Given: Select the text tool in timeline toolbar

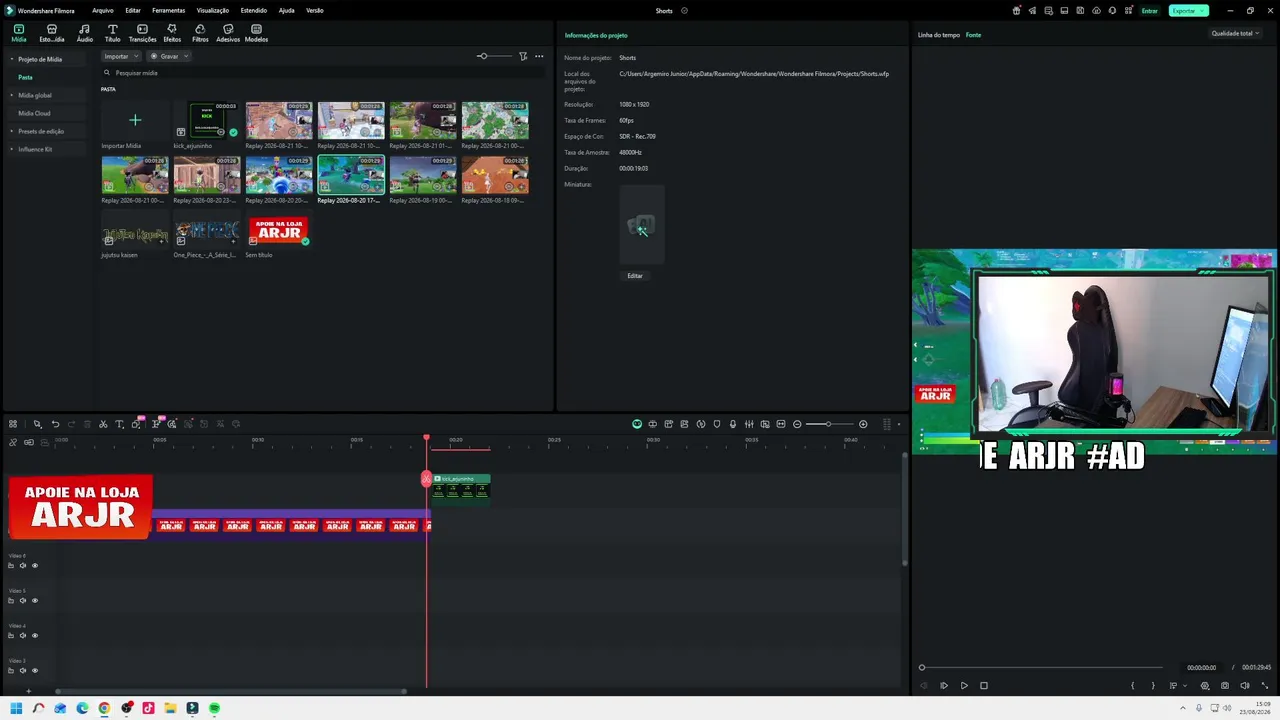Looking at the screenshot, I should click(x=119, y=424).
